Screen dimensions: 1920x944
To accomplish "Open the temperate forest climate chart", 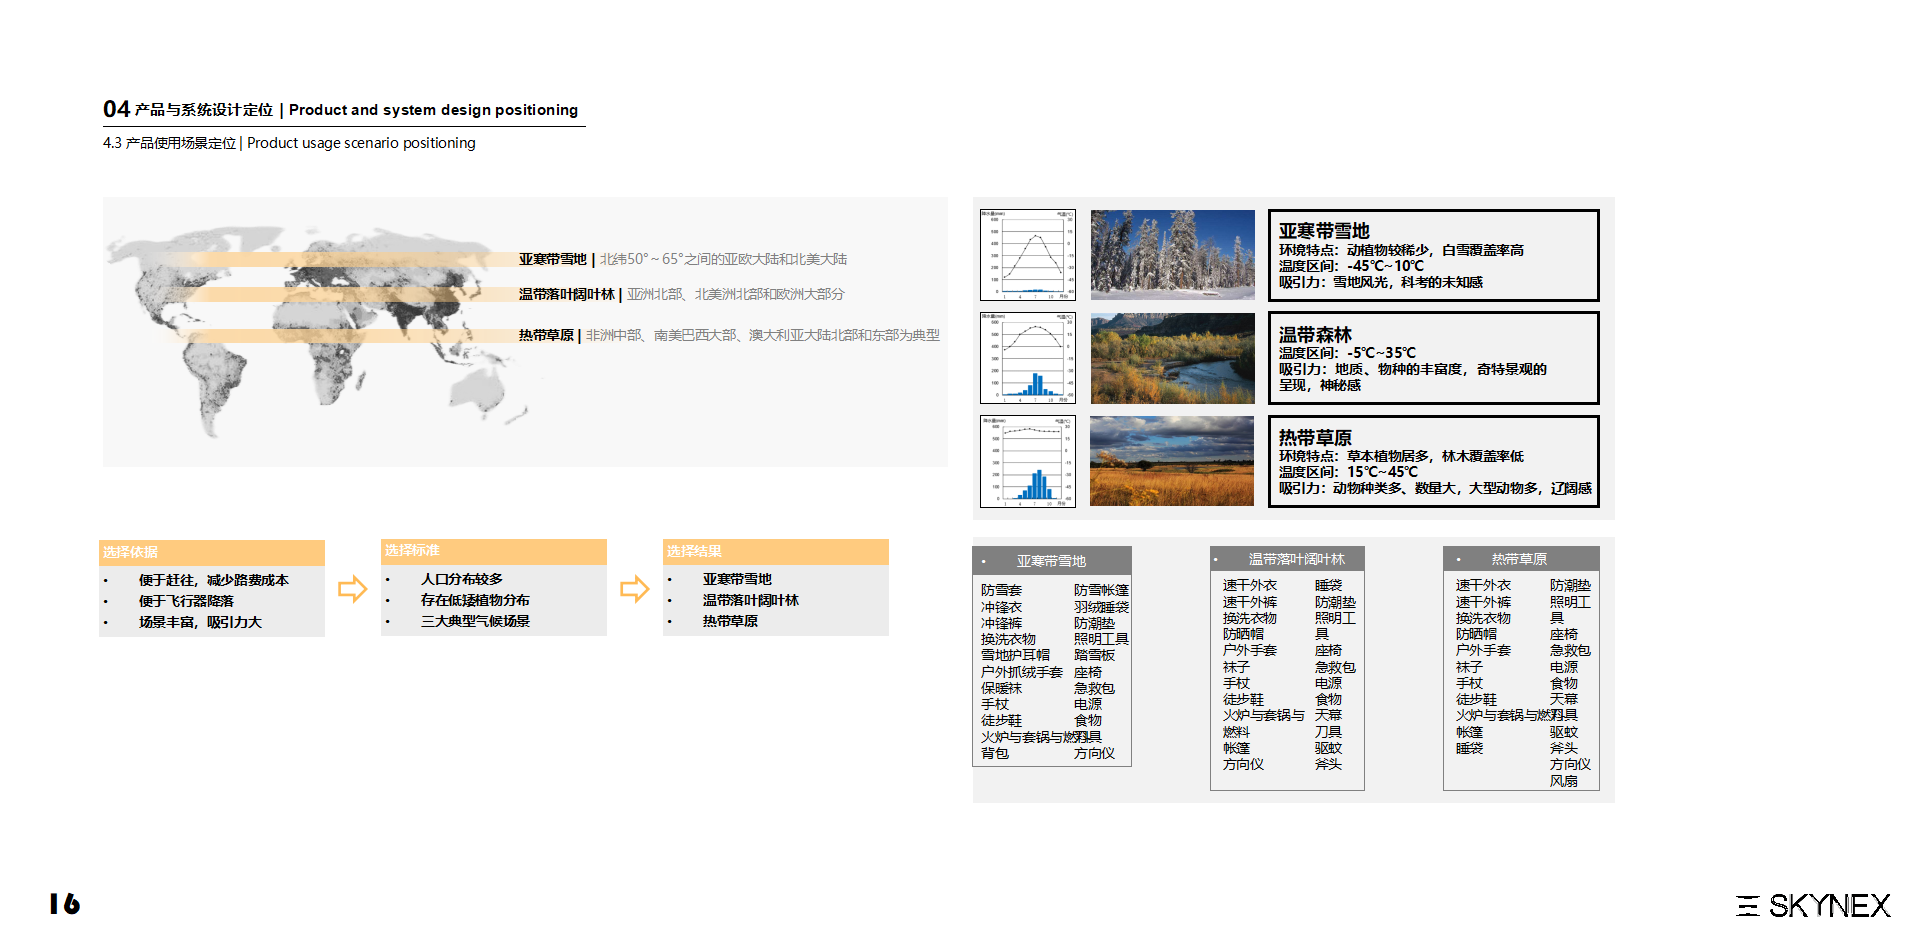I will tap(1028, 358).
